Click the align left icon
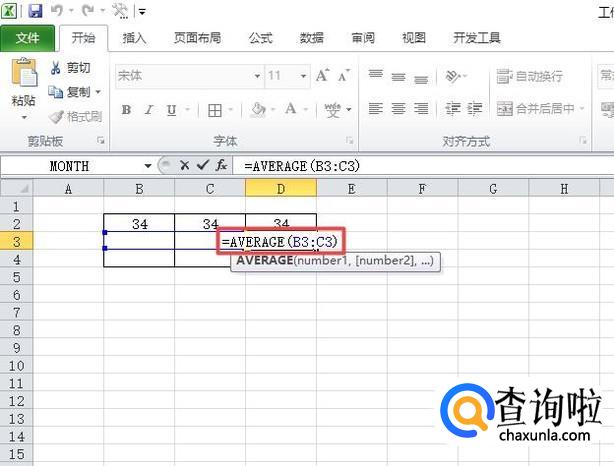Viewport: 614px width, 466px height. pos(376,108)
